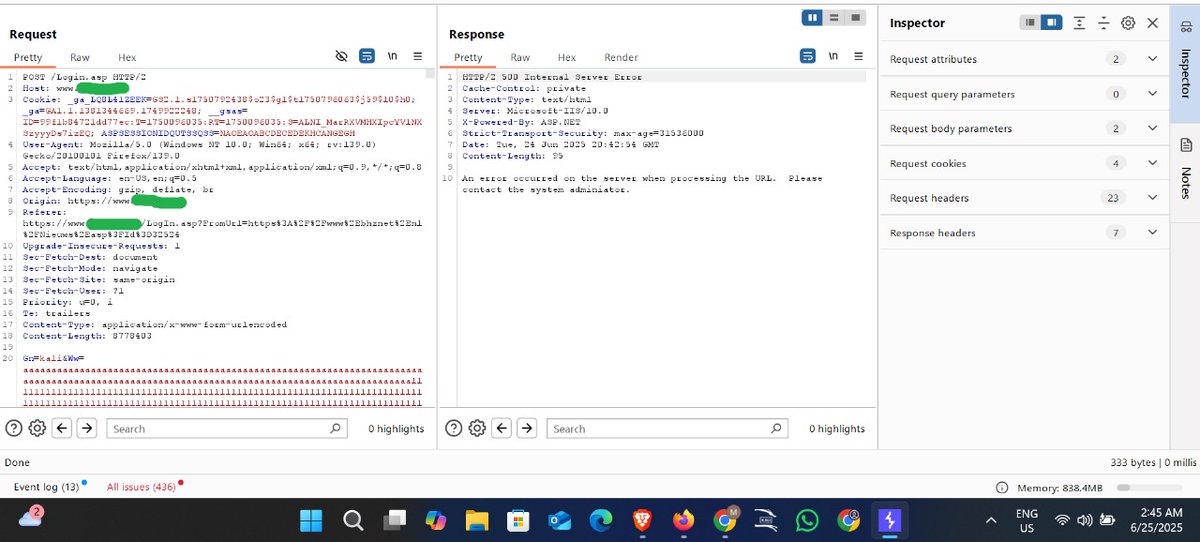Open the Response panel hamburger menu
Viewport: 1200px width, 542px height.
pyautogui.click(x=858, y=57)
